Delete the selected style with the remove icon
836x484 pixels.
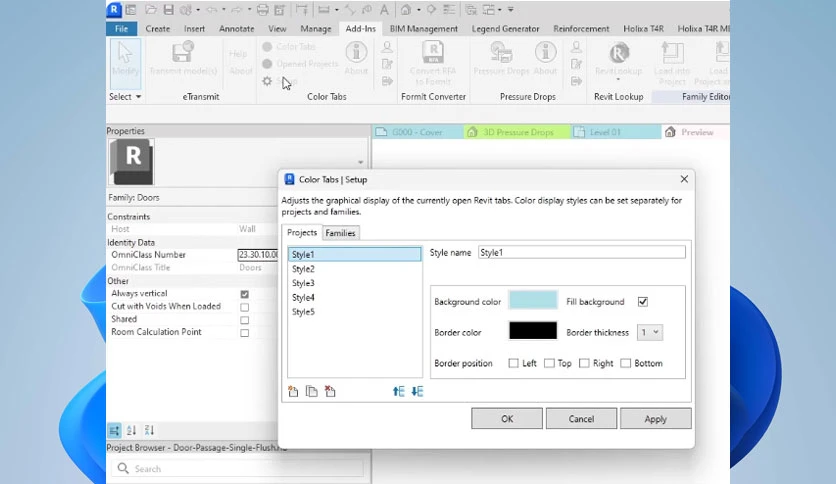(x=330, y=391)
